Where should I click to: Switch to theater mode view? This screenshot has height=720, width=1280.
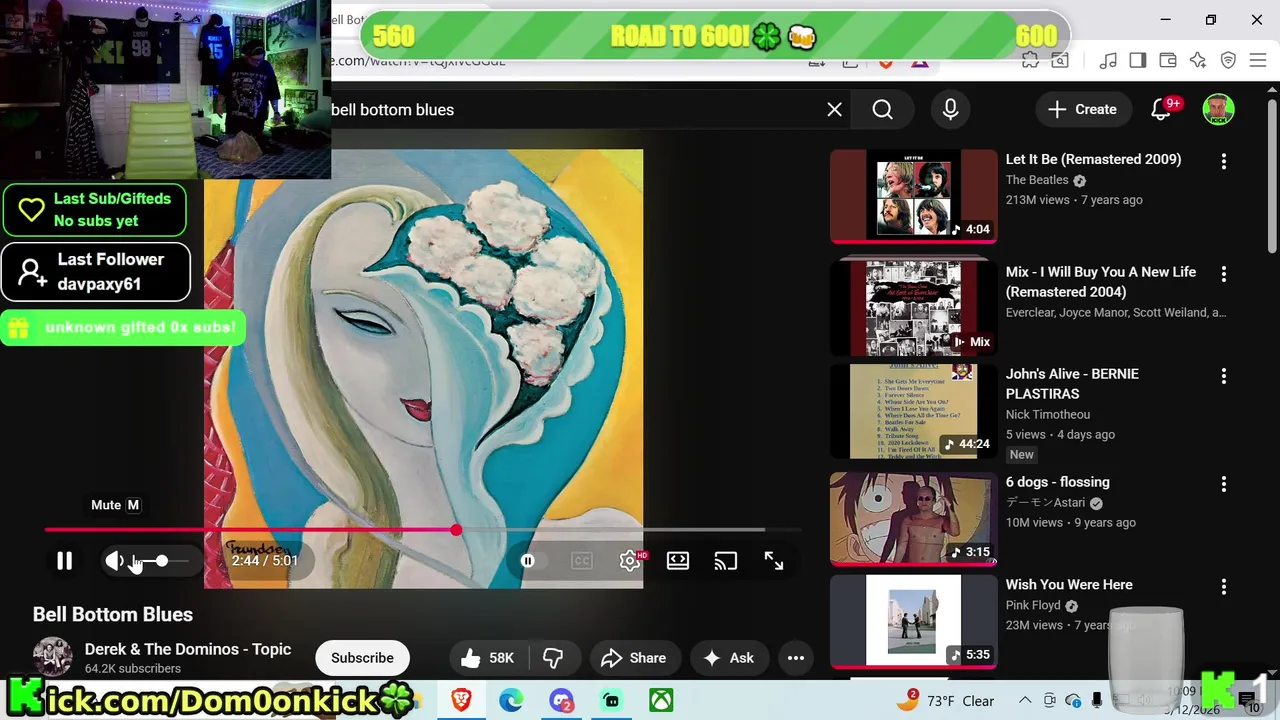click(x=678, y=561)
